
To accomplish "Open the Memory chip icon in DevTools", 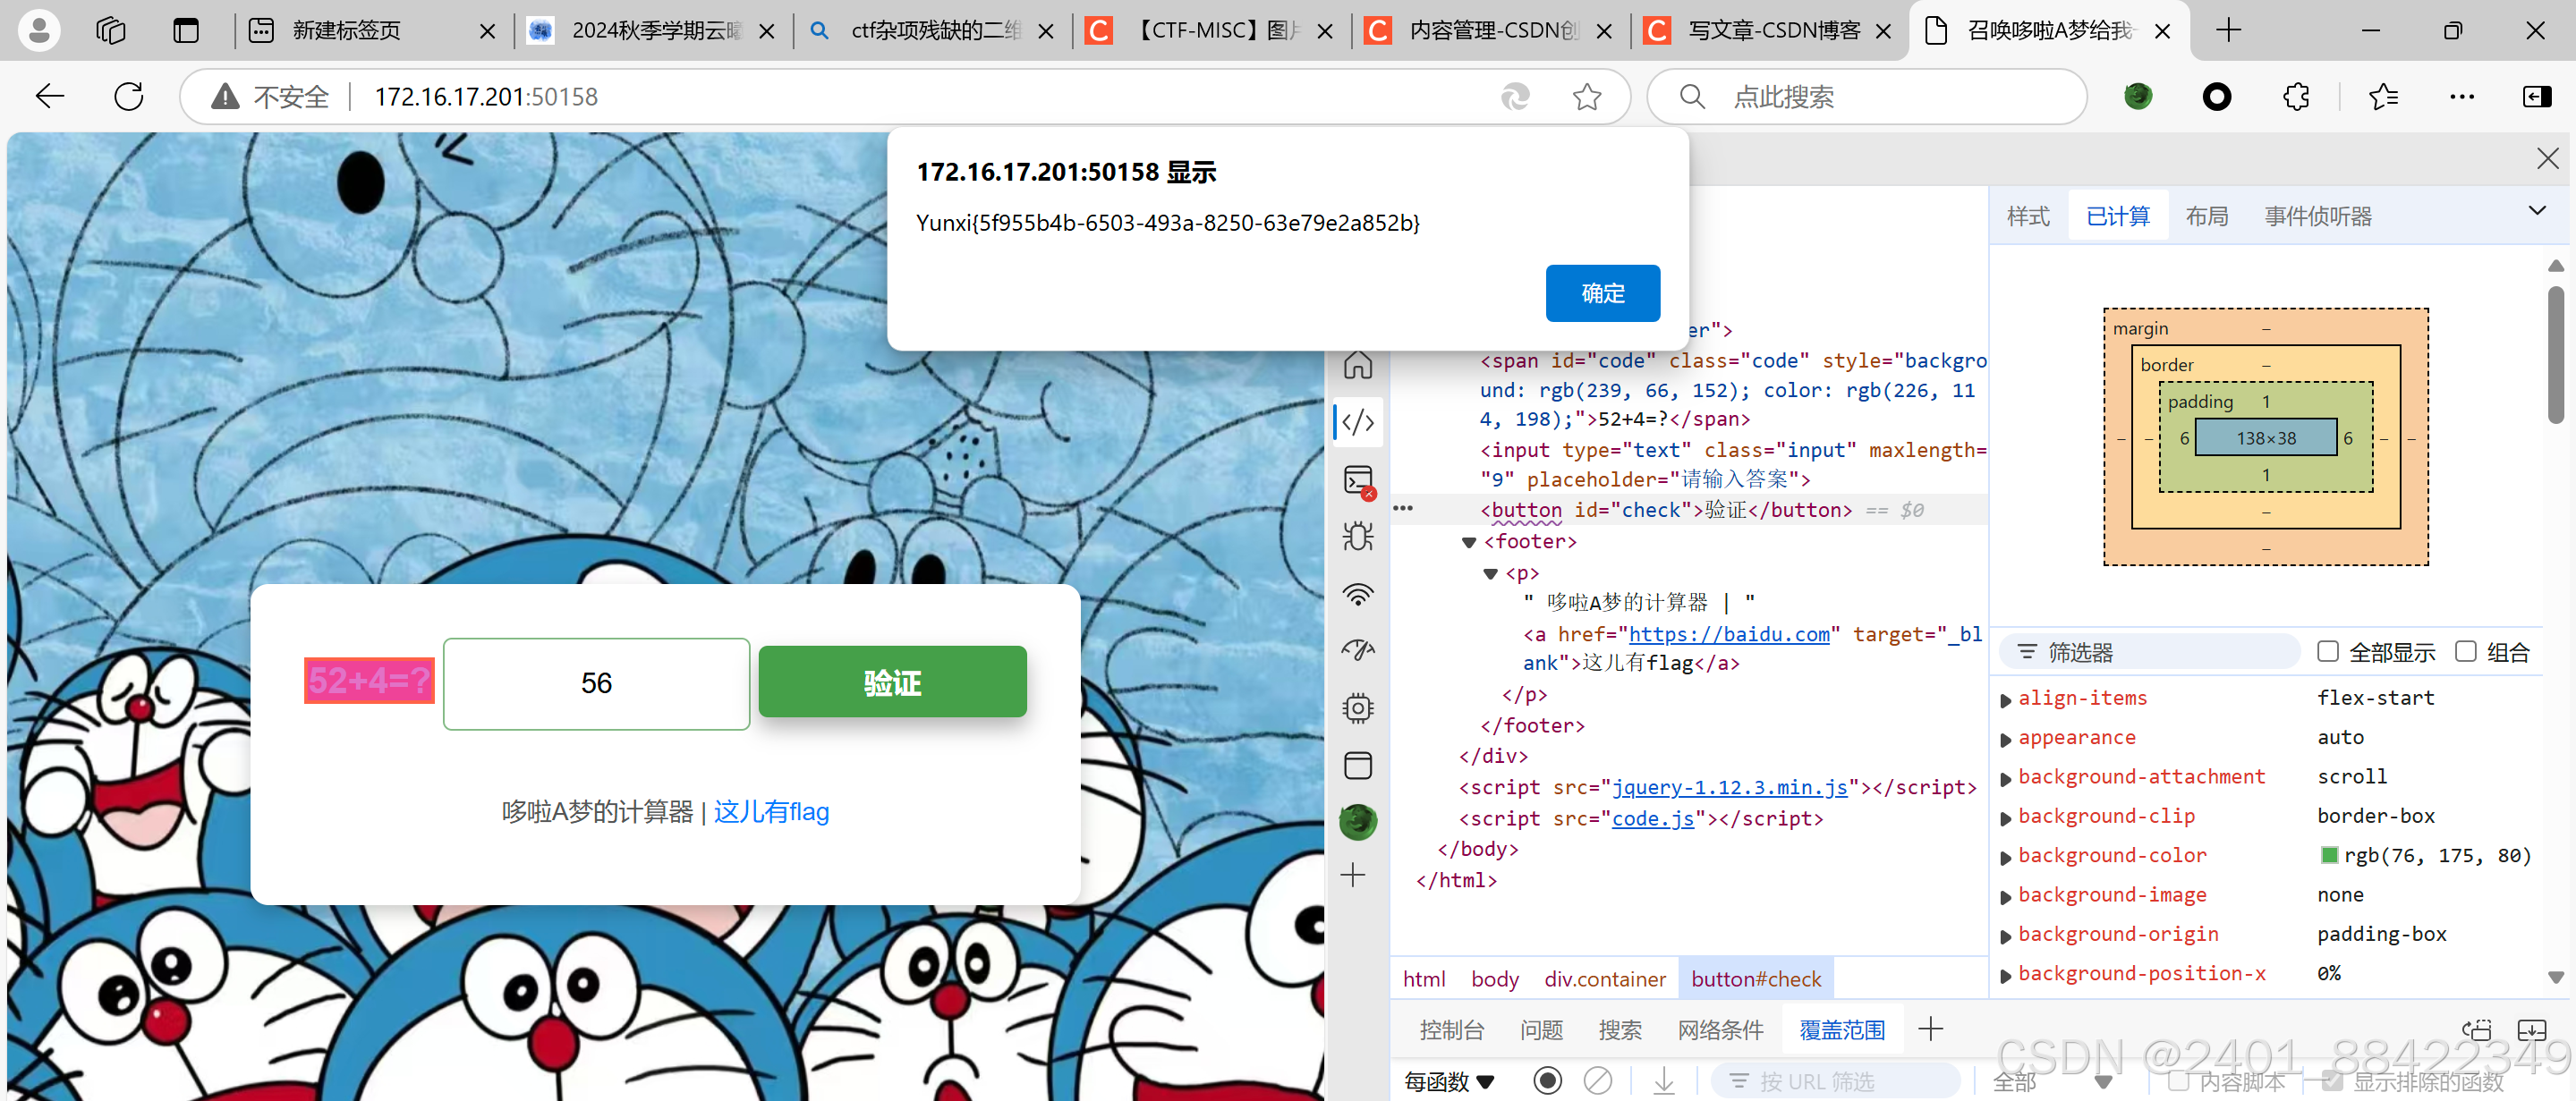I will [x=1357, y=709].
